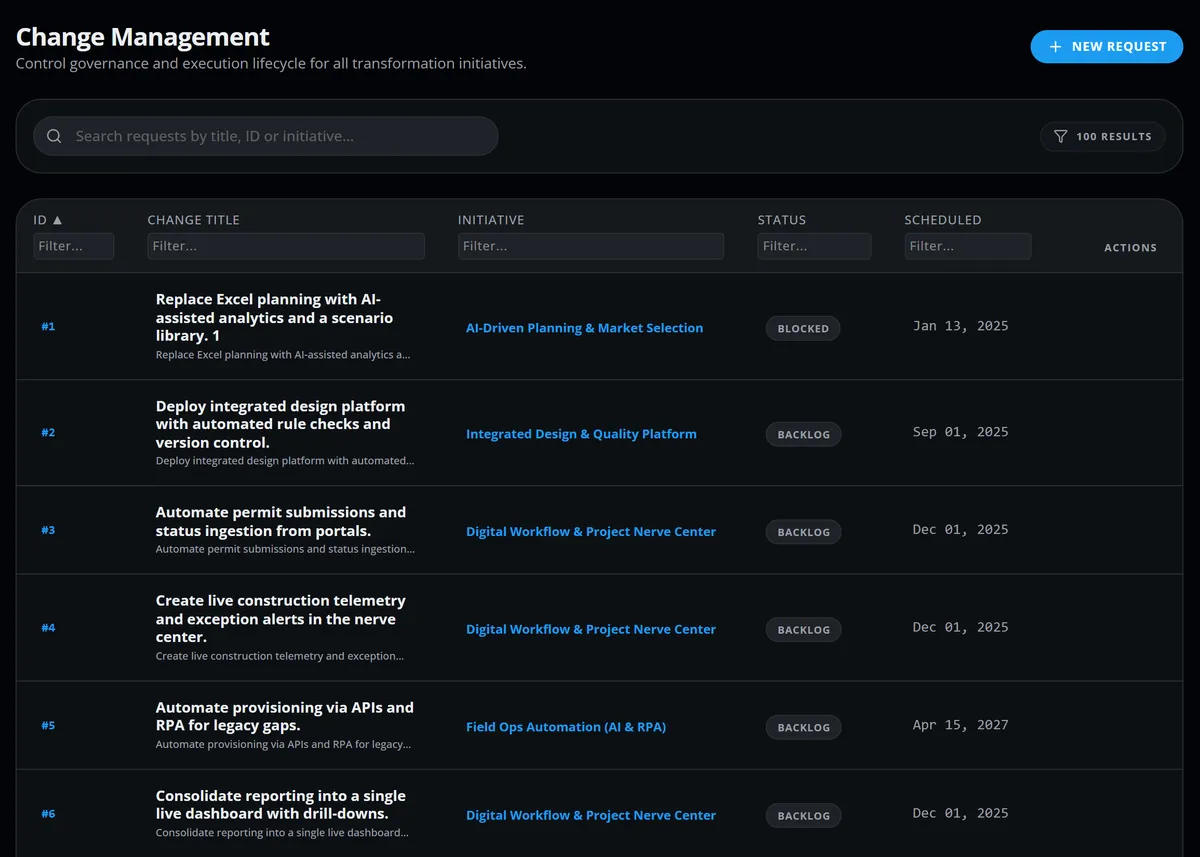Viewport: 1200px width, 857px height.
Task: Open request #6 ID link
Action: coord(48,814)
